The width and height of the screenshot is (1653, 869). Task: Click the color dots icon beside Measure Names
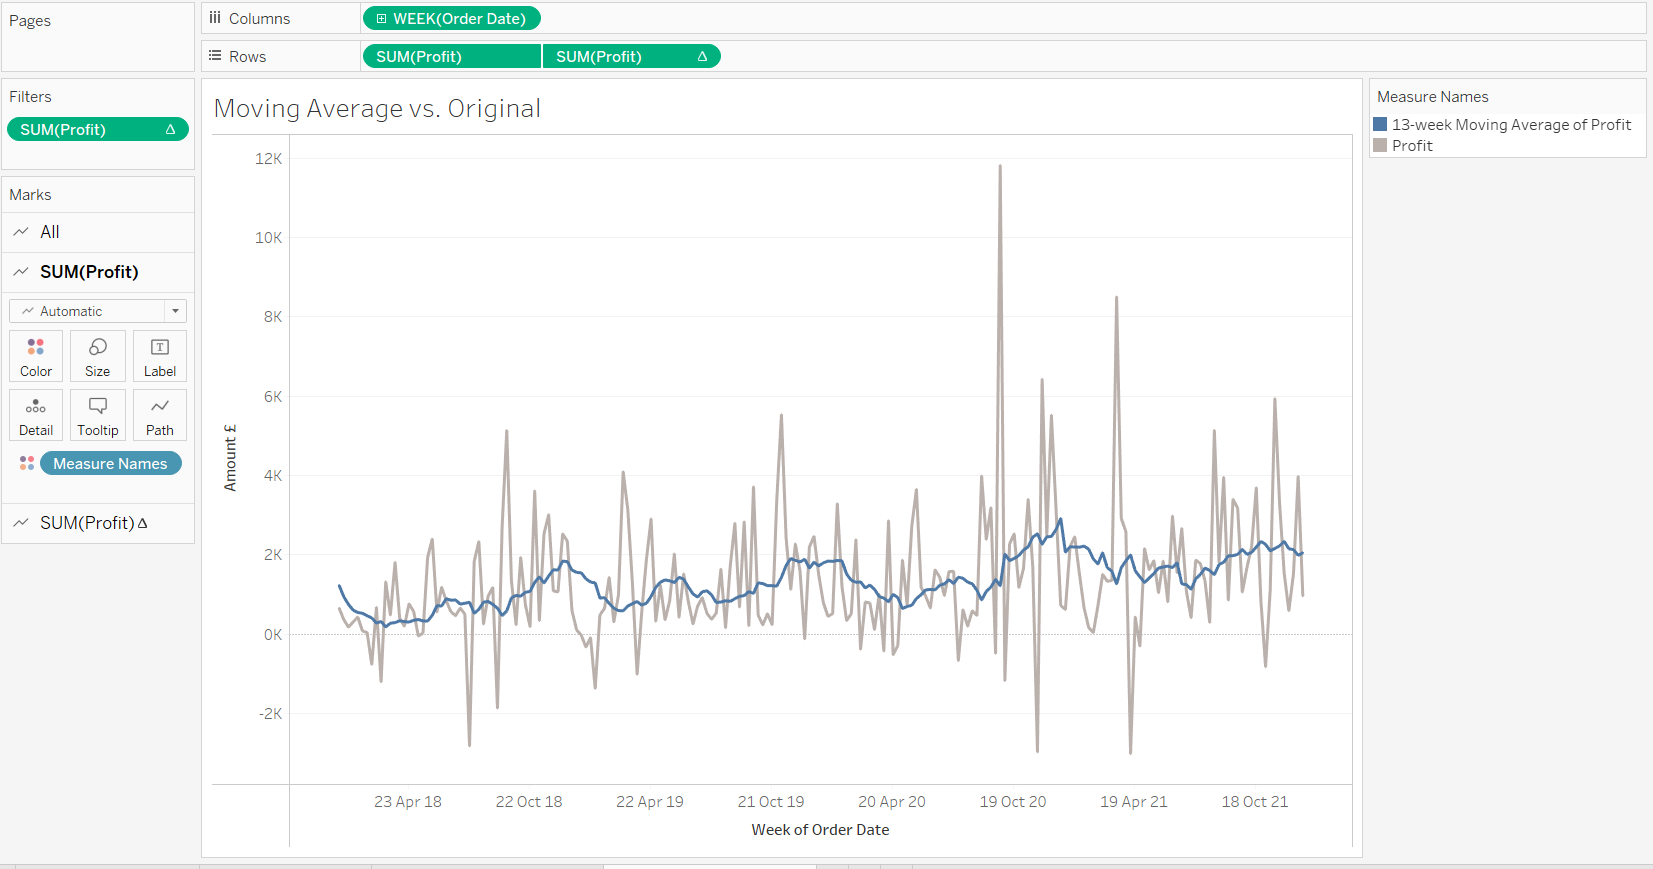click(x=27, y=464)
